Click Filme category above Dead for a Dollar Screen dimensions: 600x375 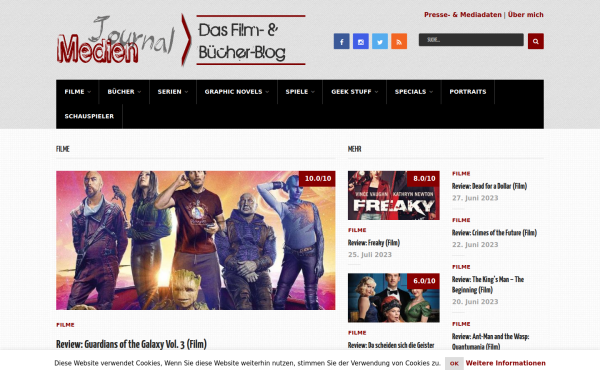point(461,174)
